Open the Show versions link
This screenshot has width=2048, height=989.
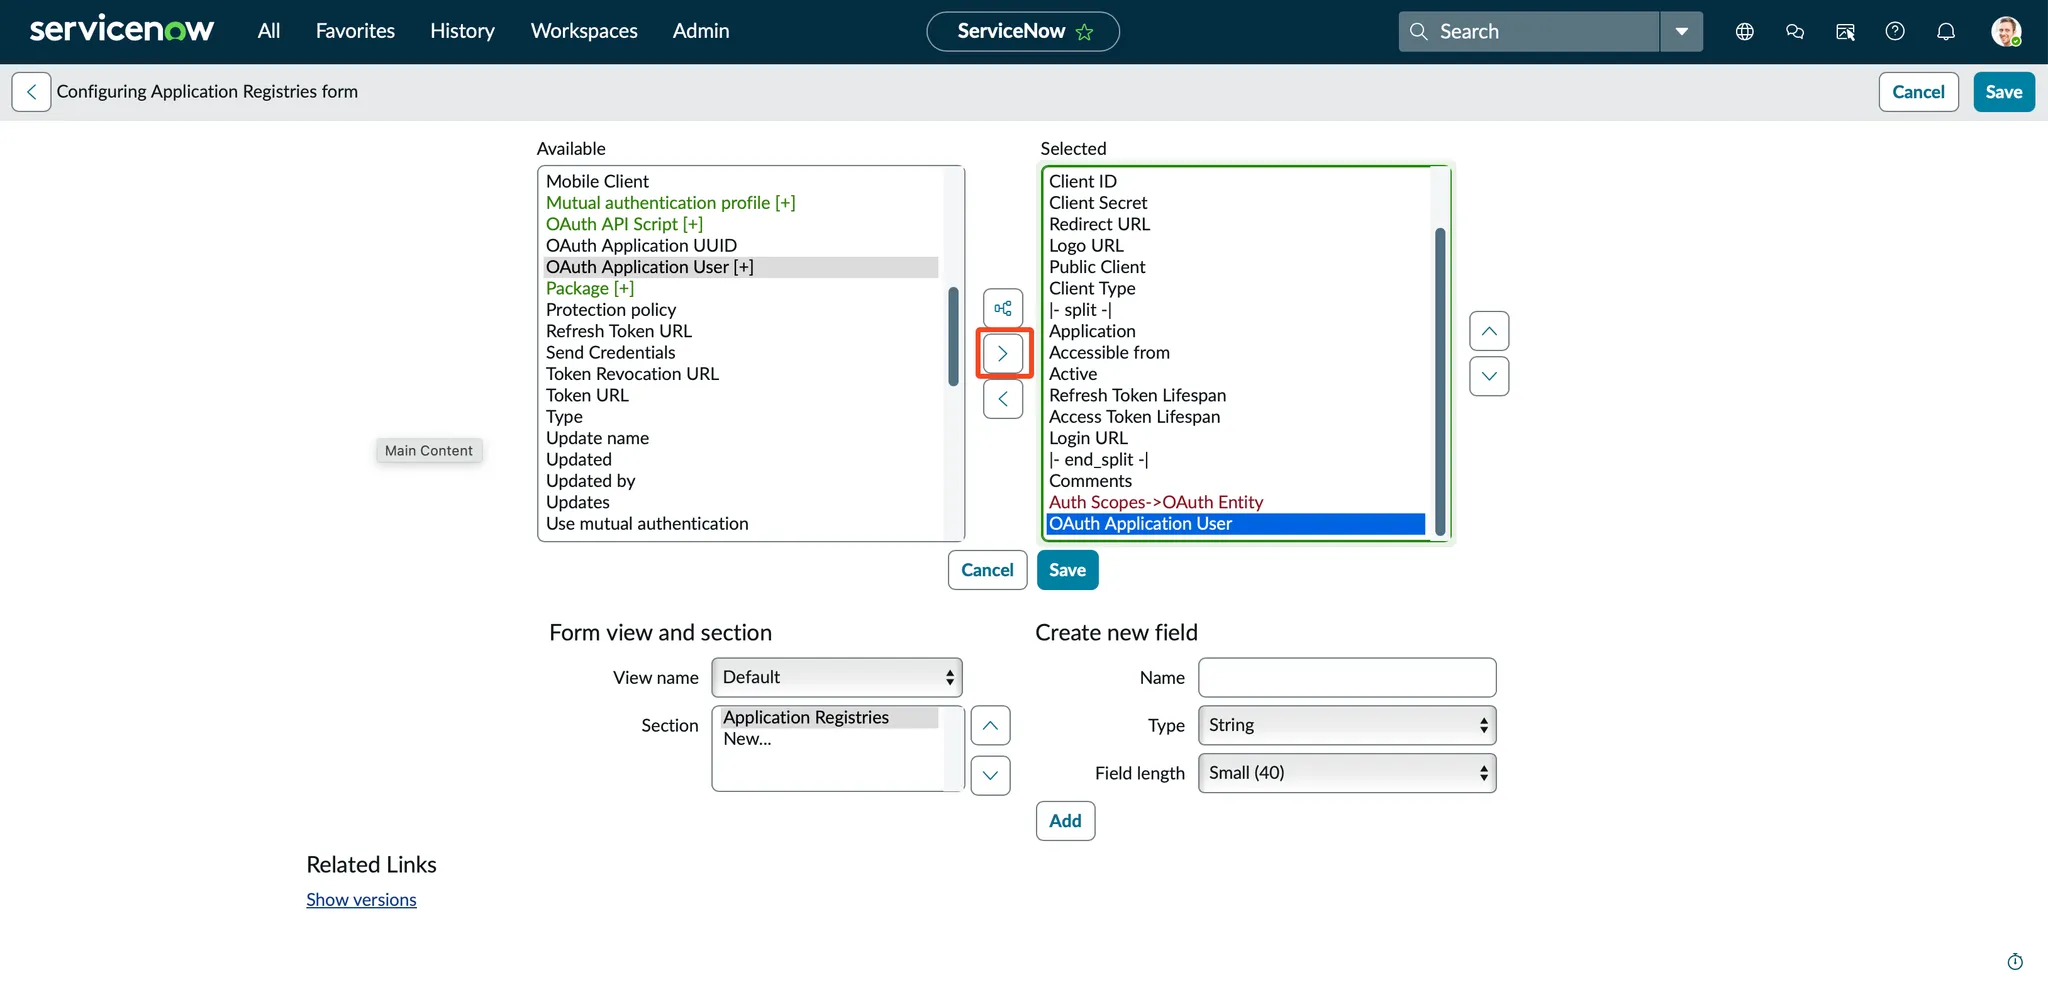pyautogui.click(x=361, y=900)
